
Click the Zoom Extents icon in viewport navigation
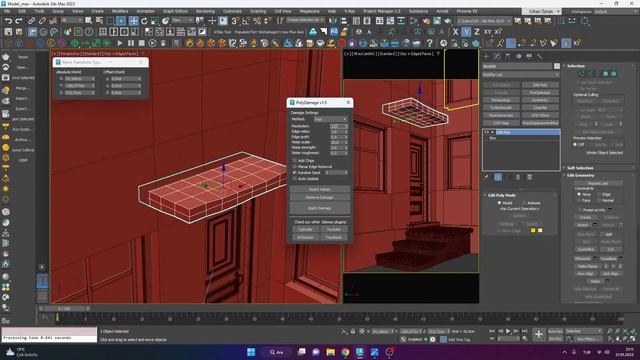click(x=626, y=331)
